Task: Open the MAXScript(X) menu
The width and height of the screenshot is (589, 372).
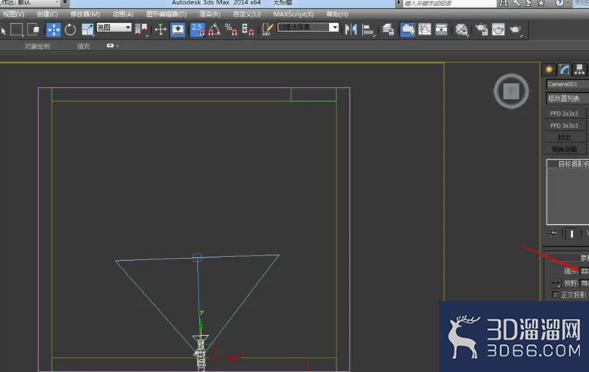Action: tap(293, 14)
